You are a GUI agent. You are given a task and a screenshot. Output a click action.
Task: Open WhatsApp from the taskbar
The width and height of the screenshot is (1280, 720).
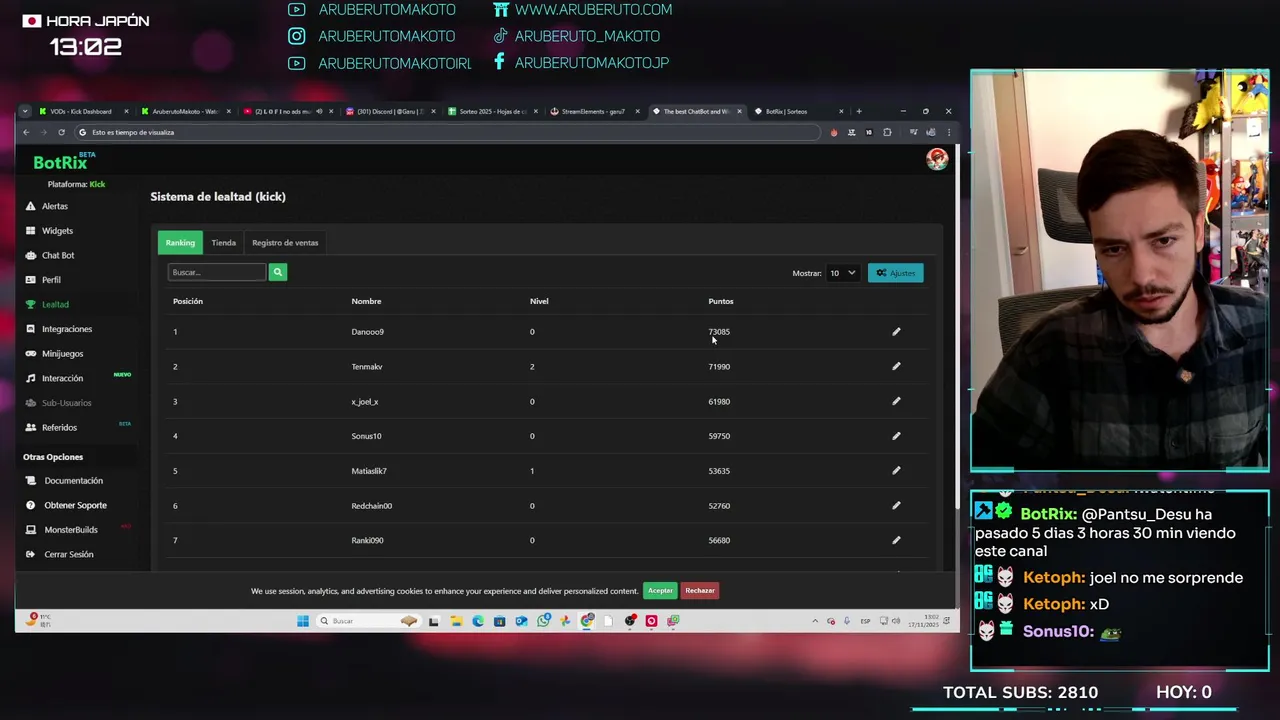point(543,621)
